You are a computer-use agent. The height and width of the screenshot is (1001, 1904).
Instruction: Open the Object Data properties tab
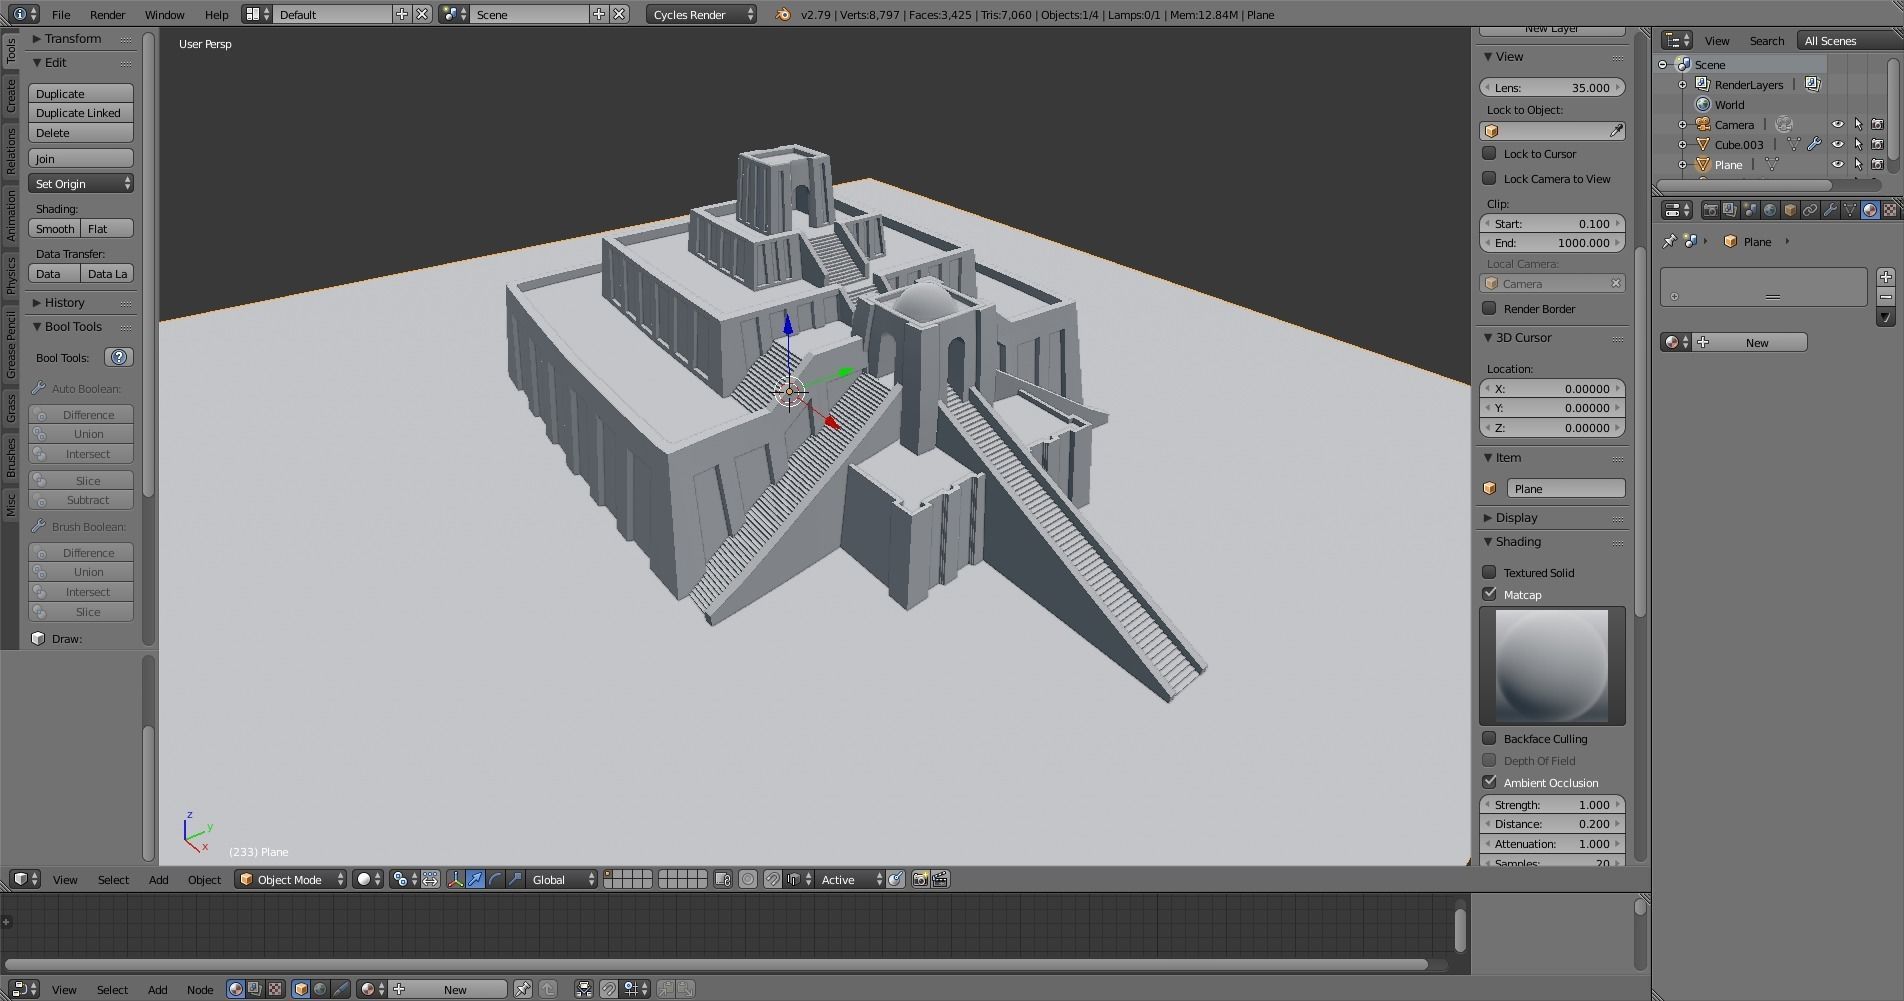click(x=1850, y=210)
